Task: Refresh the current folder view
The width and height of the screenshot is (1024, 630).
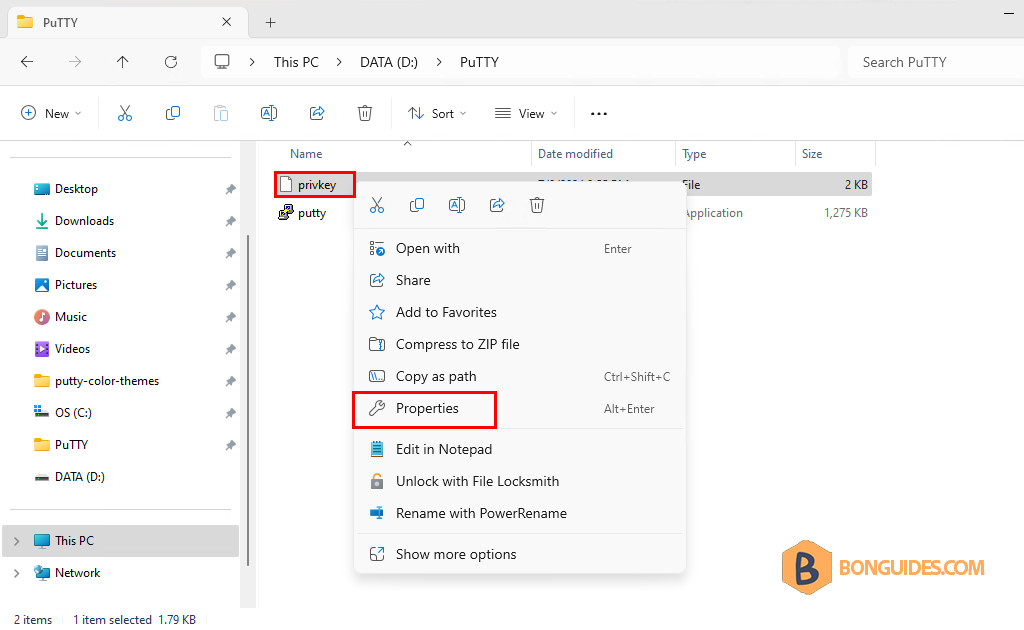Action: click(x=171, y=62)
